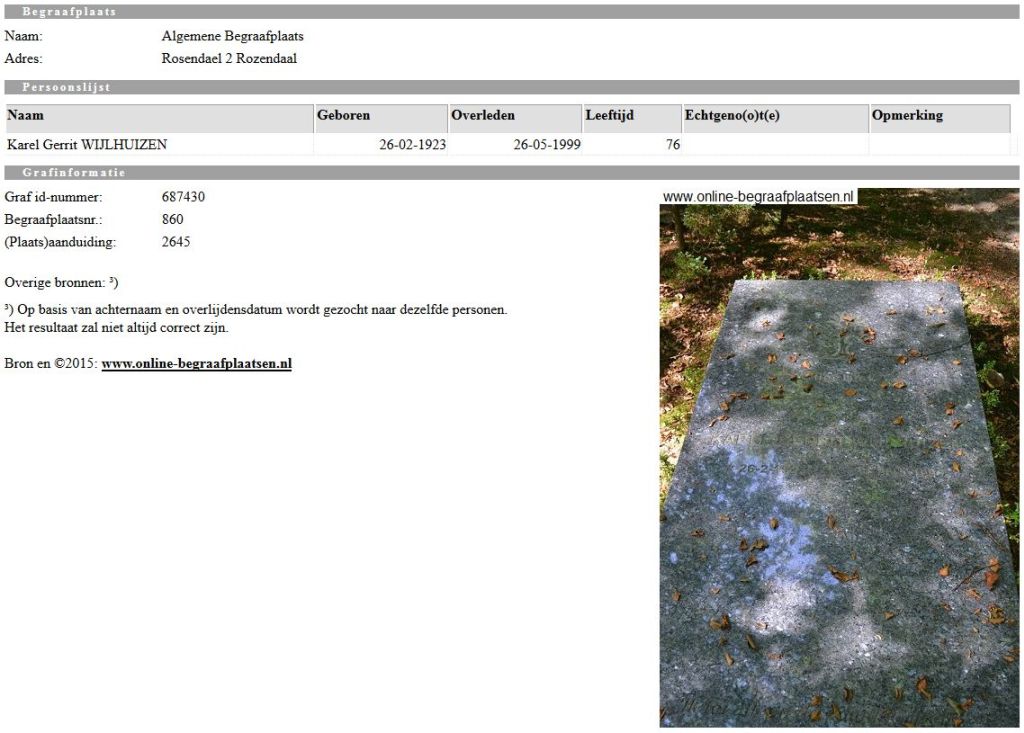Click the Overige bronnen label
This screenshot has width=1024, height=733.
[x=61, y=283]
